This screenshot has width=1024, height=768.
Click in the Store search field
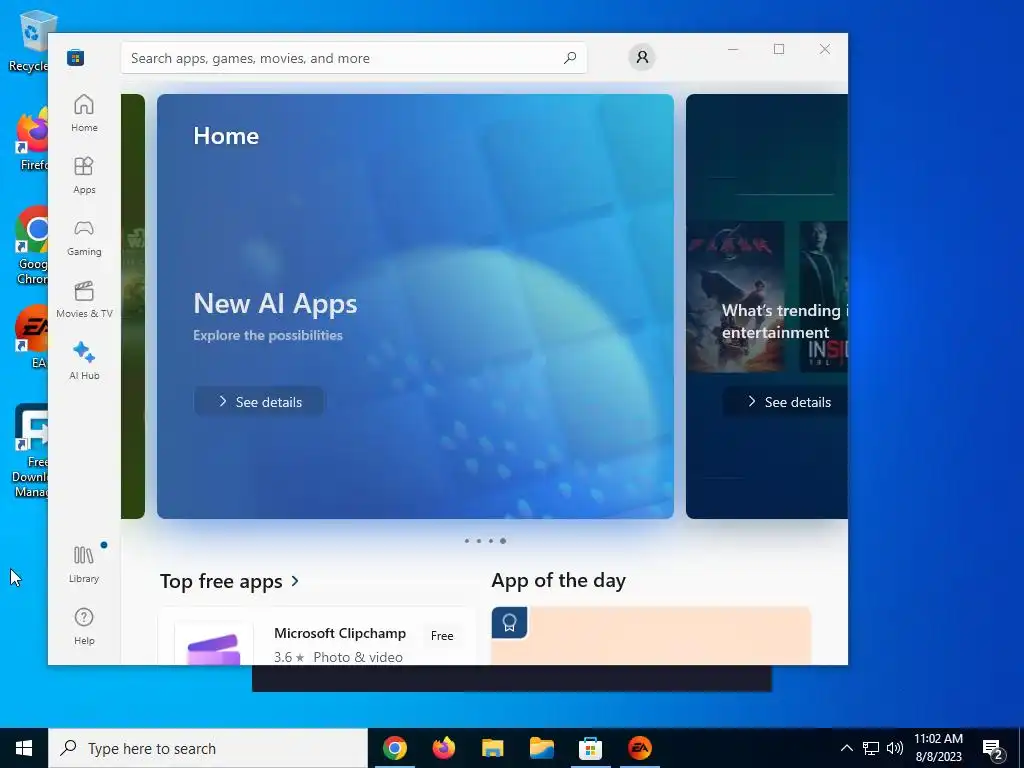(354, 58)
